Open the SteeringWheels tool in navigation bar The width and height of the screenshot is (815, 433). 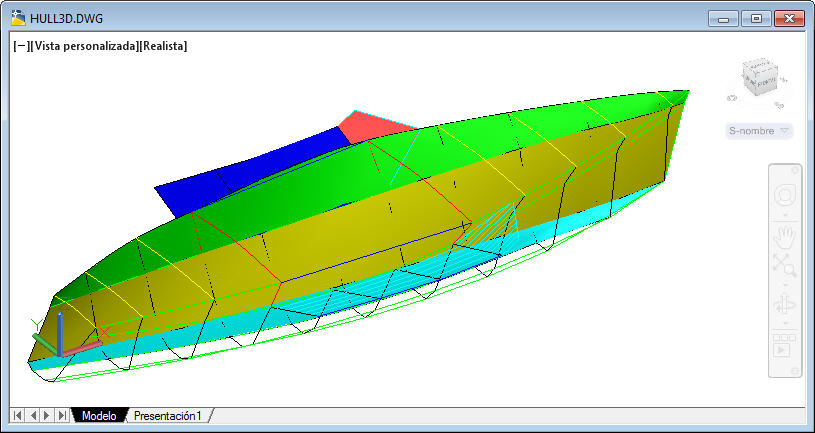point(784,196)
